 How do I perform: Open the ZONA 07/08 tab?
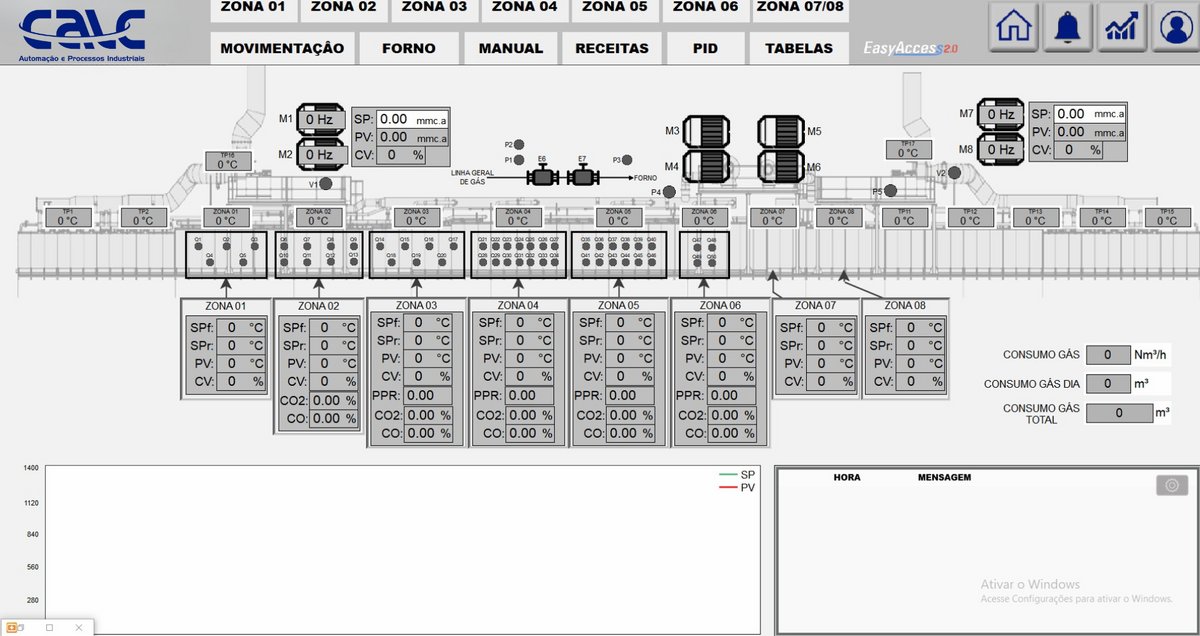(x=799, y=10)
